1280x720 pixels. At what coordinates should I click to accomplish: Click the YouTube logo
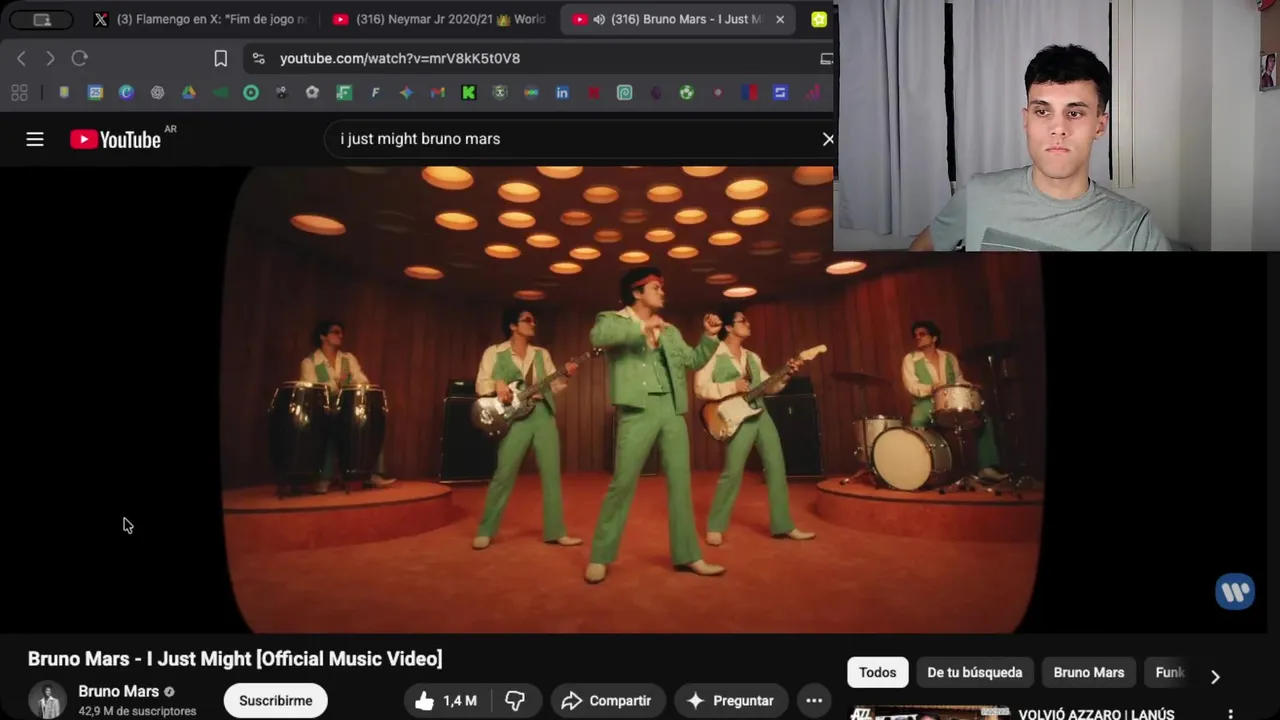click(116, 140)
